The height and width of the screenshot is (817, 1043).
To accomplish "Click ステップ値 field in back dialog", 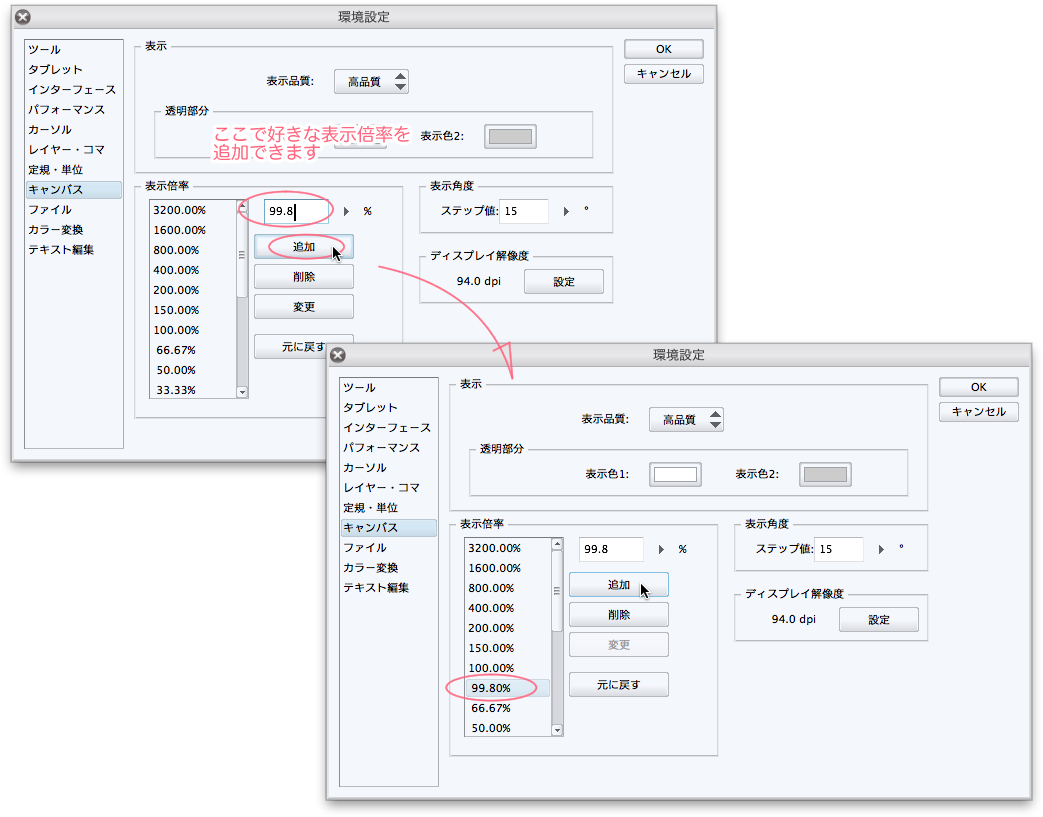I will (523, 212).
